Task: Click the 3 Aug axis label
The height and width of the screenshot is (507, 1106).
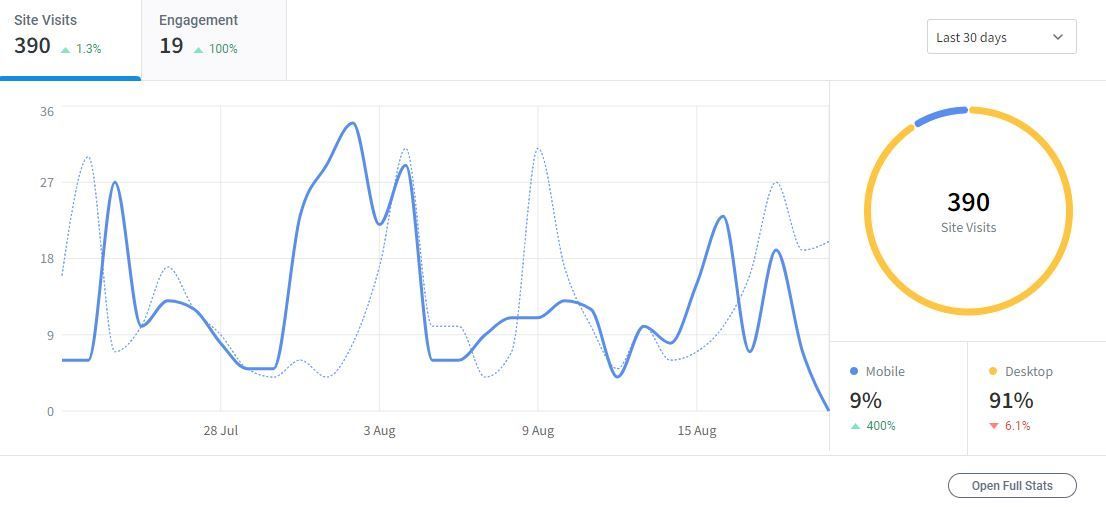Action: 379,431
